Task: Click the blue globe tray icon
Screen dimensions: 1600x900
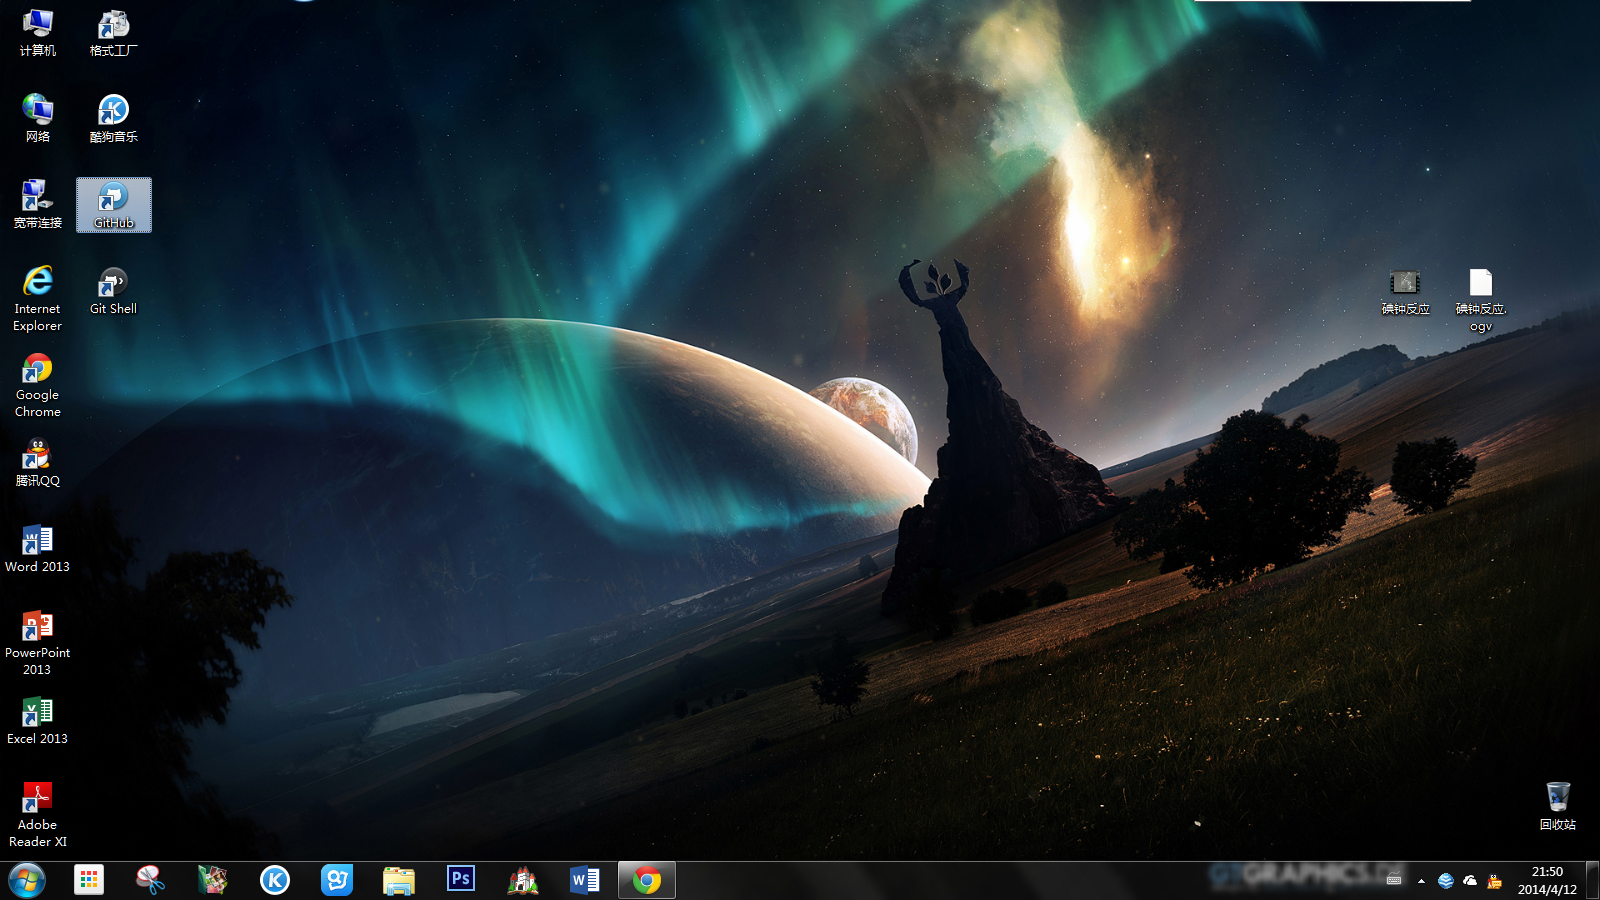Action: click(1445, 881)
